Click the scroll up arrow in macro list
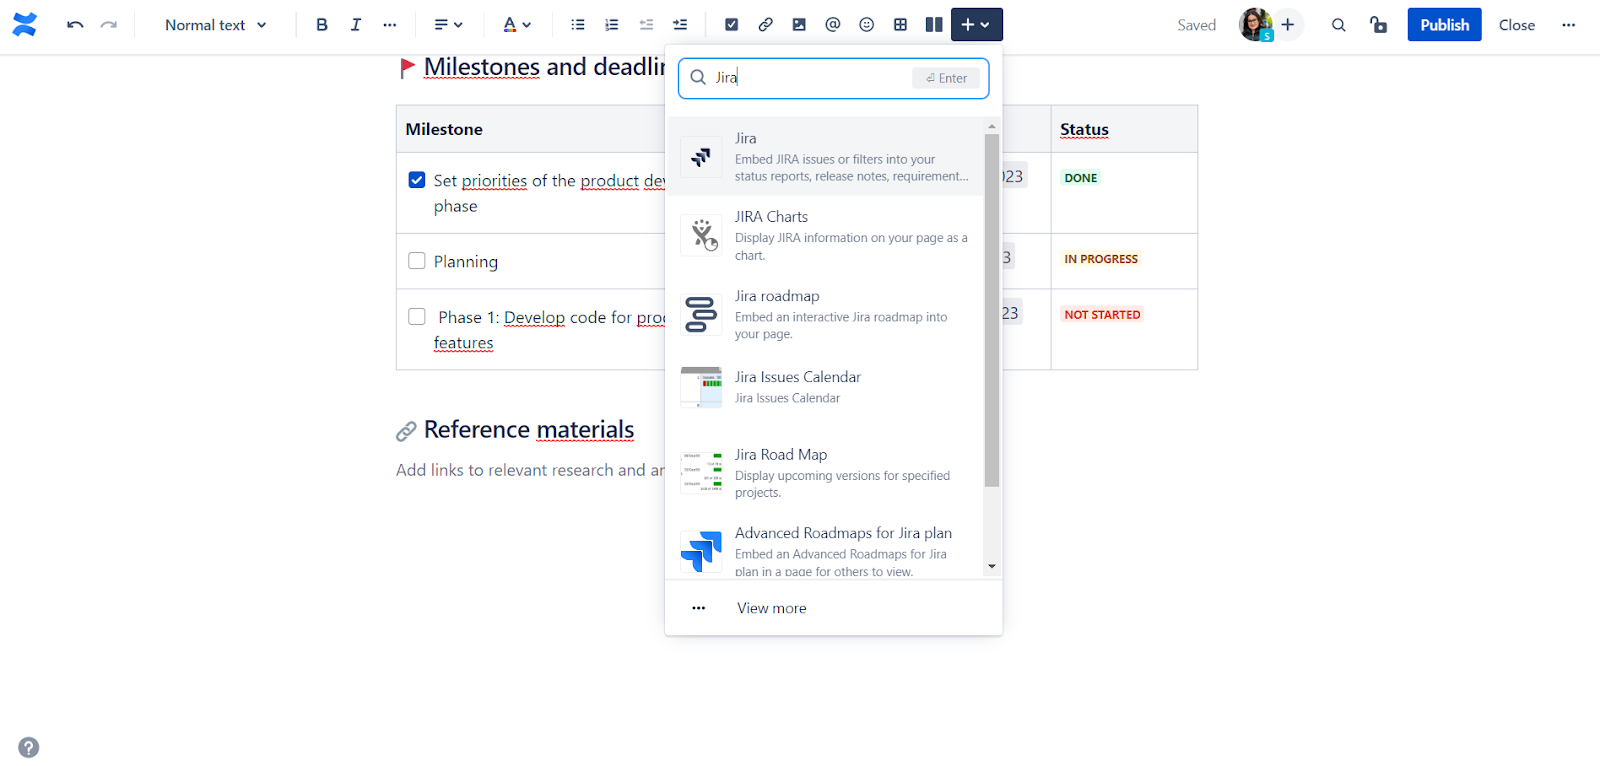Viewport: 1600px width, 766px height. [x=992, y=126]
